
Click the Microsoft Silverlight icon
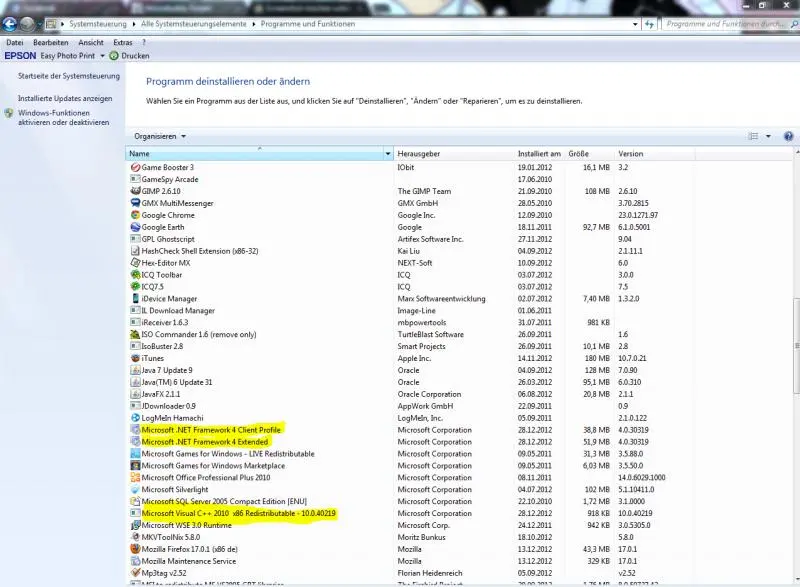pyautogui.click(x=135, y=490)
